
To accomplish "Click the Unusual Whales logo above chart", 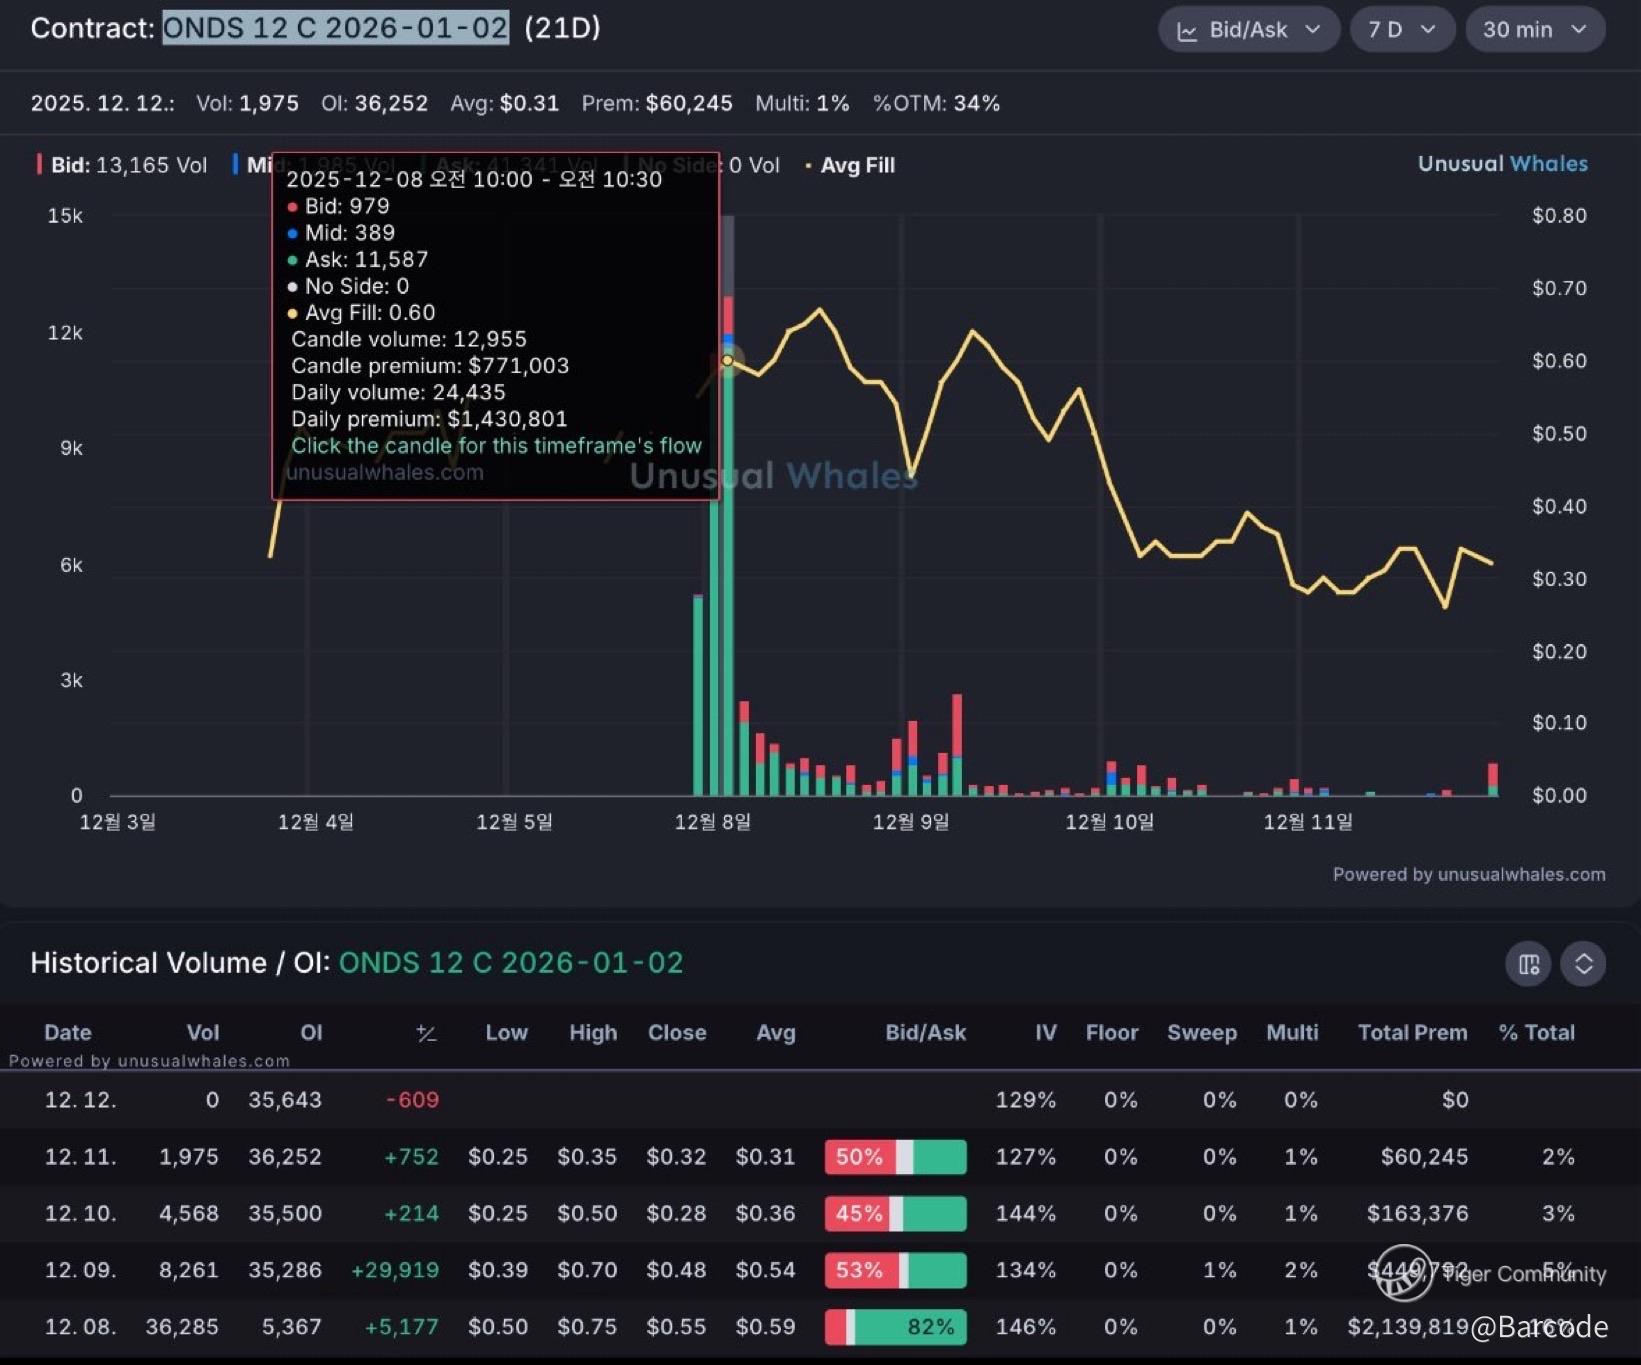I will point(1502,164).
